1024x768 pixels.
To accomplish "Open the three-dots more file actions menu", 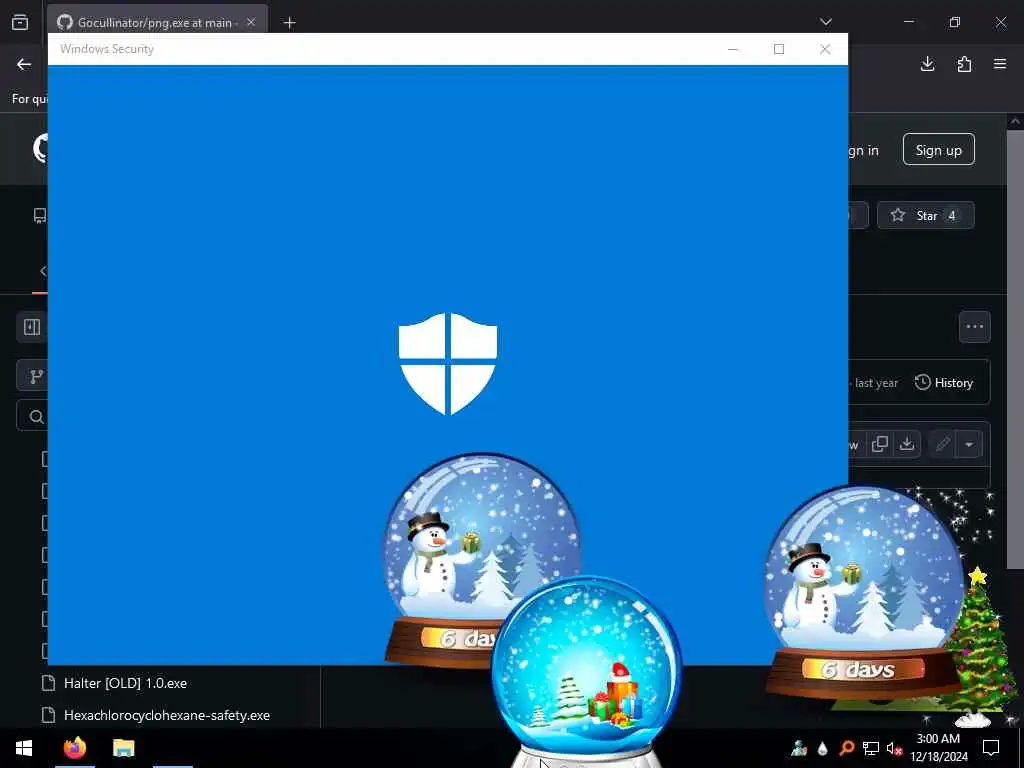I will pyautogui.click(x=974, y=327).
